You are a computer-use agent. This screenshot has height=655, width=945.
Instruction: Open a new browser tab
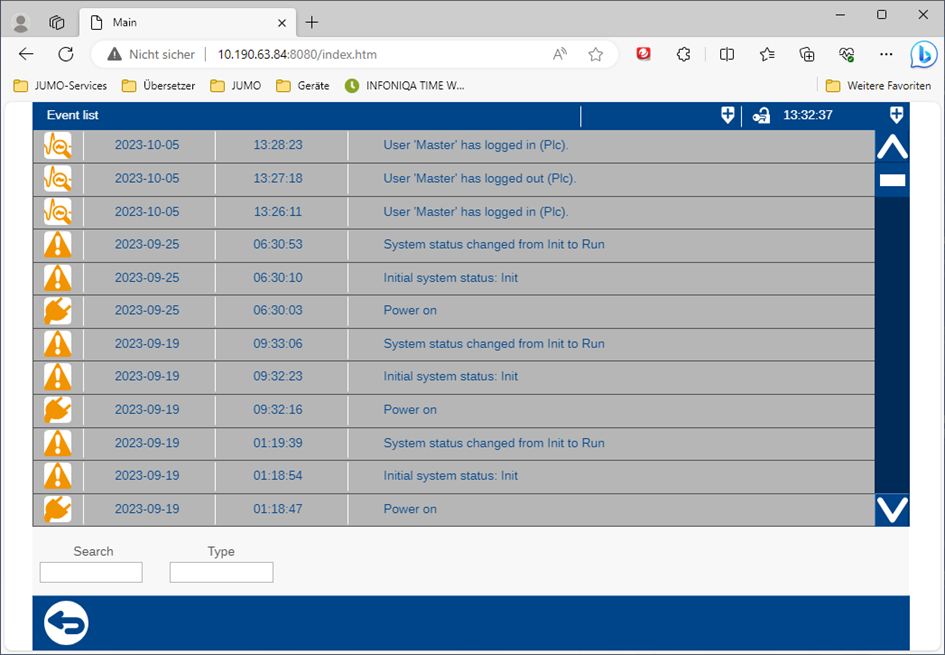[x=312, y=22]
